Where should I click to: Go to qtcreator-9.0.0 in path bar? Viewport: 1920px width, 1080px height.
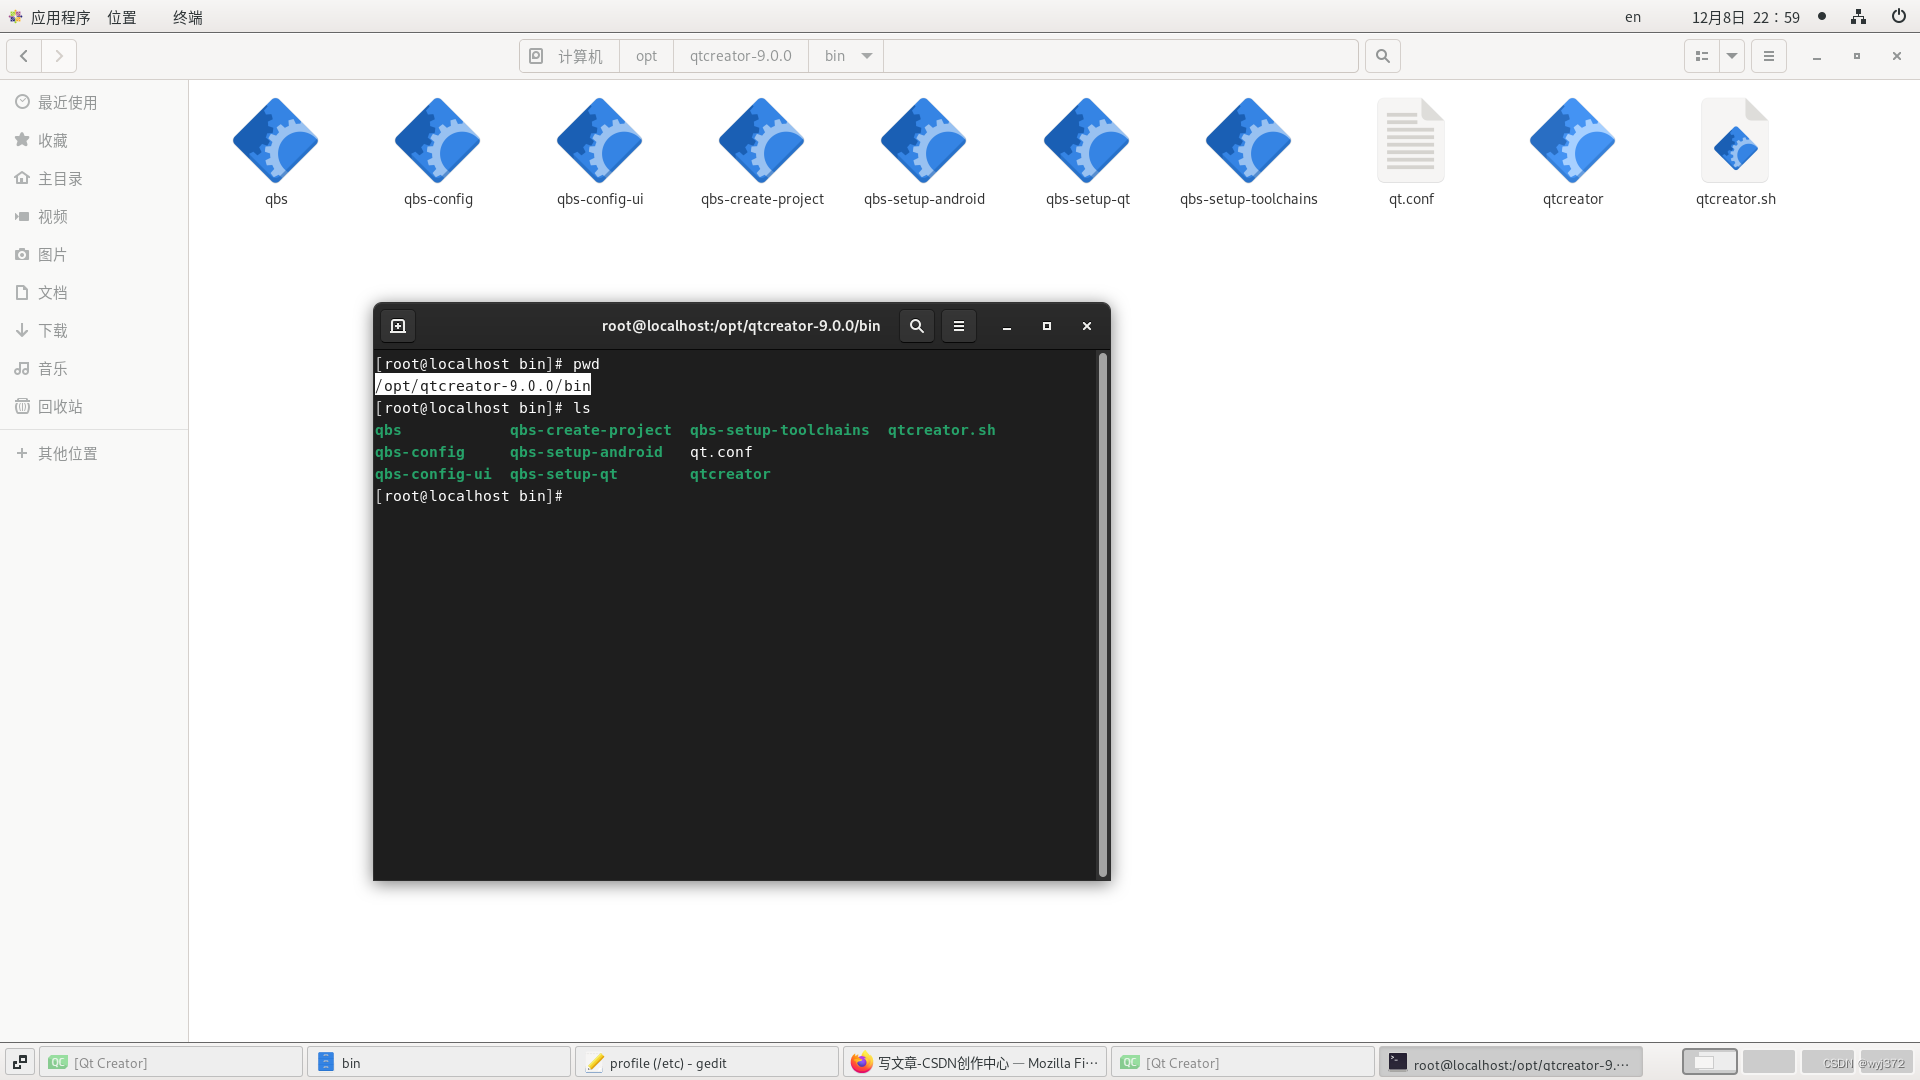[x=740, y=56]
